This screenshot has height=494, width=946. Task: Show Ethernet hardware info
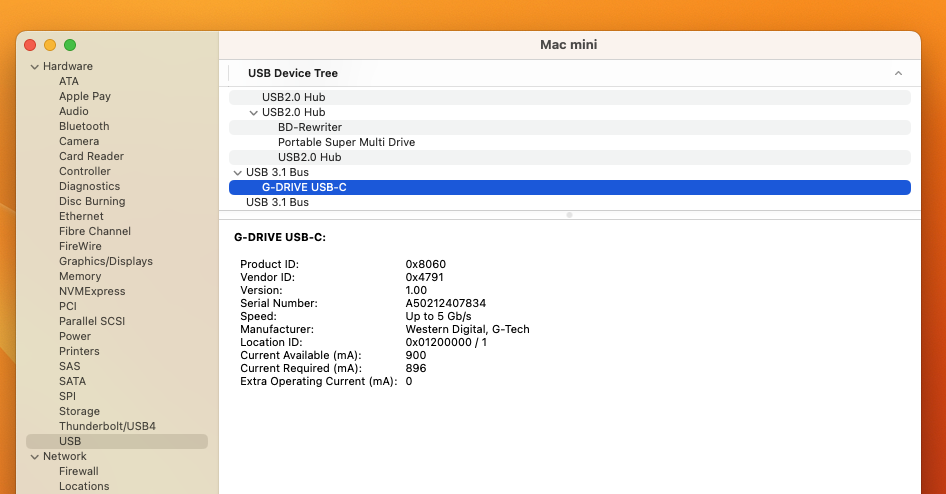[x=81, y=216]
